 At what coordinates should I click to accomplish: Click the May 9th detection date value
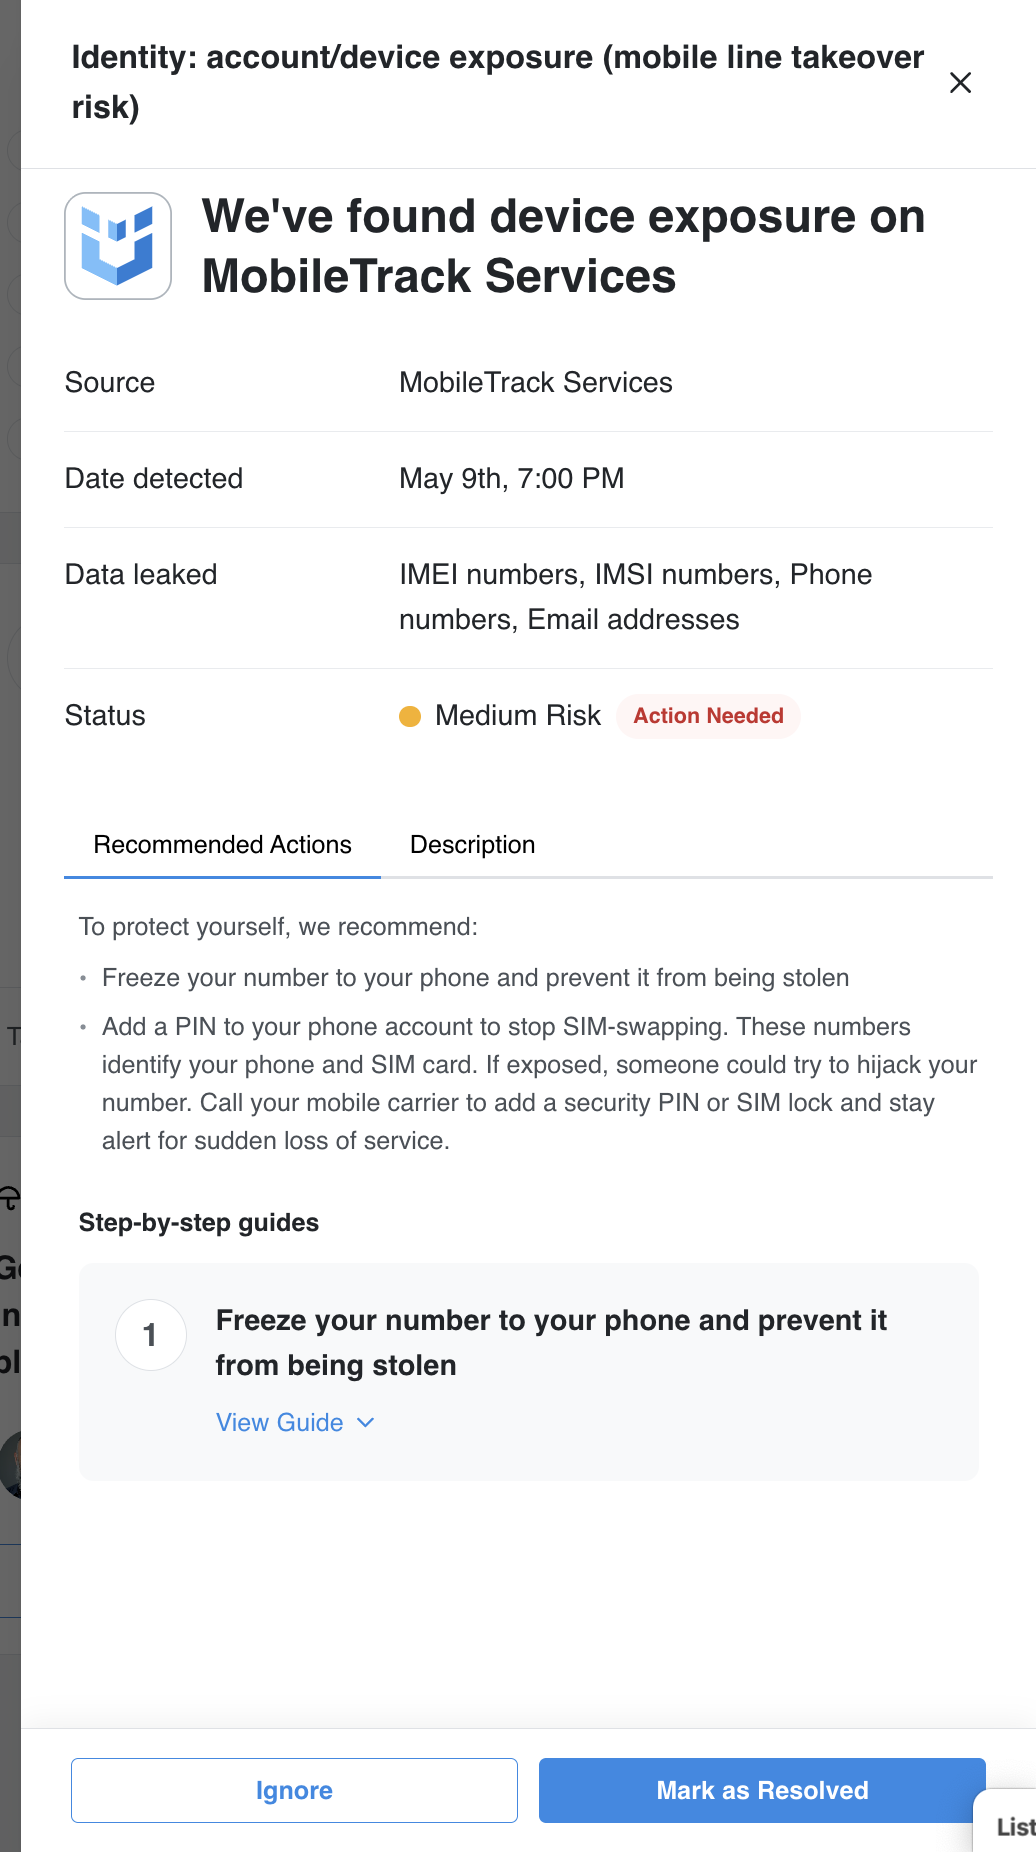tap(512, 479)
